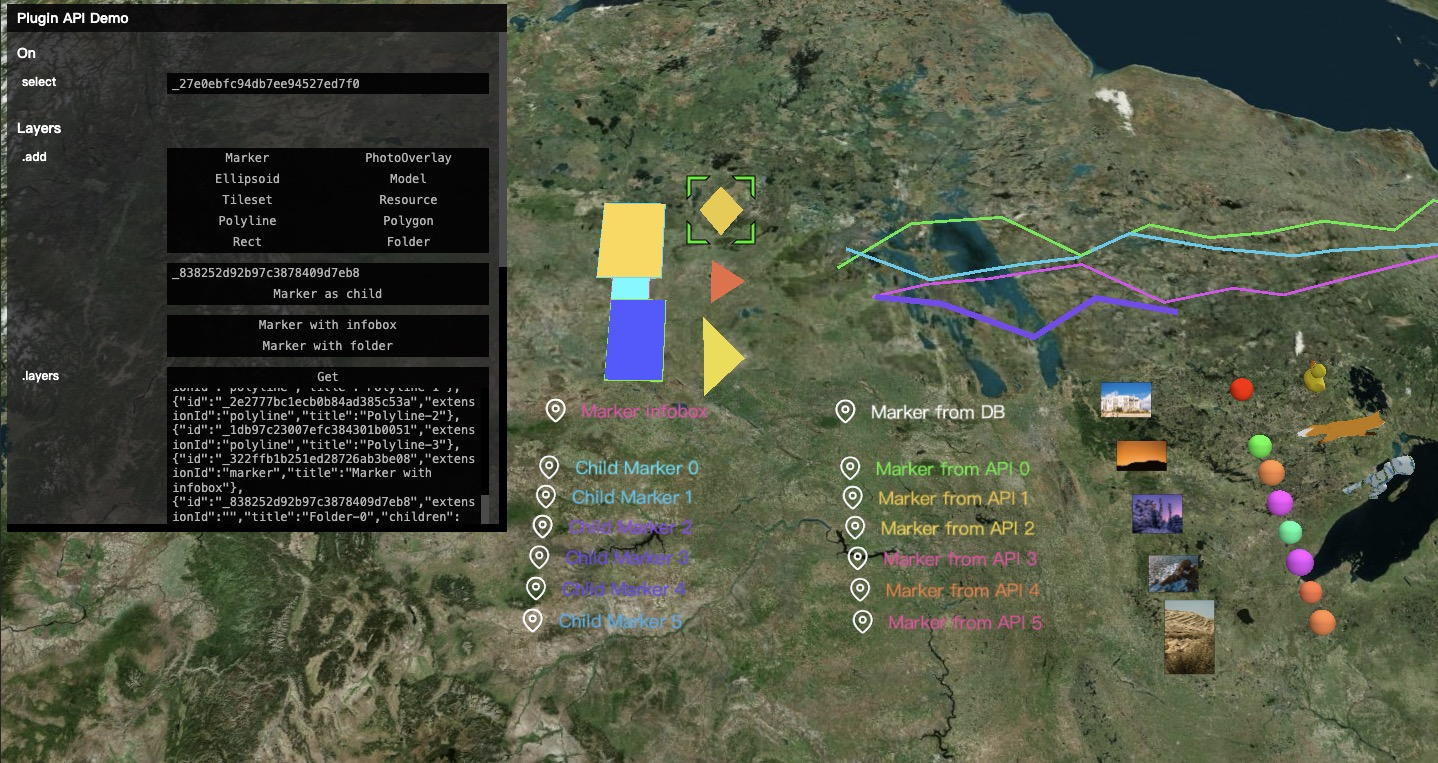Focus the folder ID input field
The height and width of the screenshot is (763, 1438).
coord(328,273)
